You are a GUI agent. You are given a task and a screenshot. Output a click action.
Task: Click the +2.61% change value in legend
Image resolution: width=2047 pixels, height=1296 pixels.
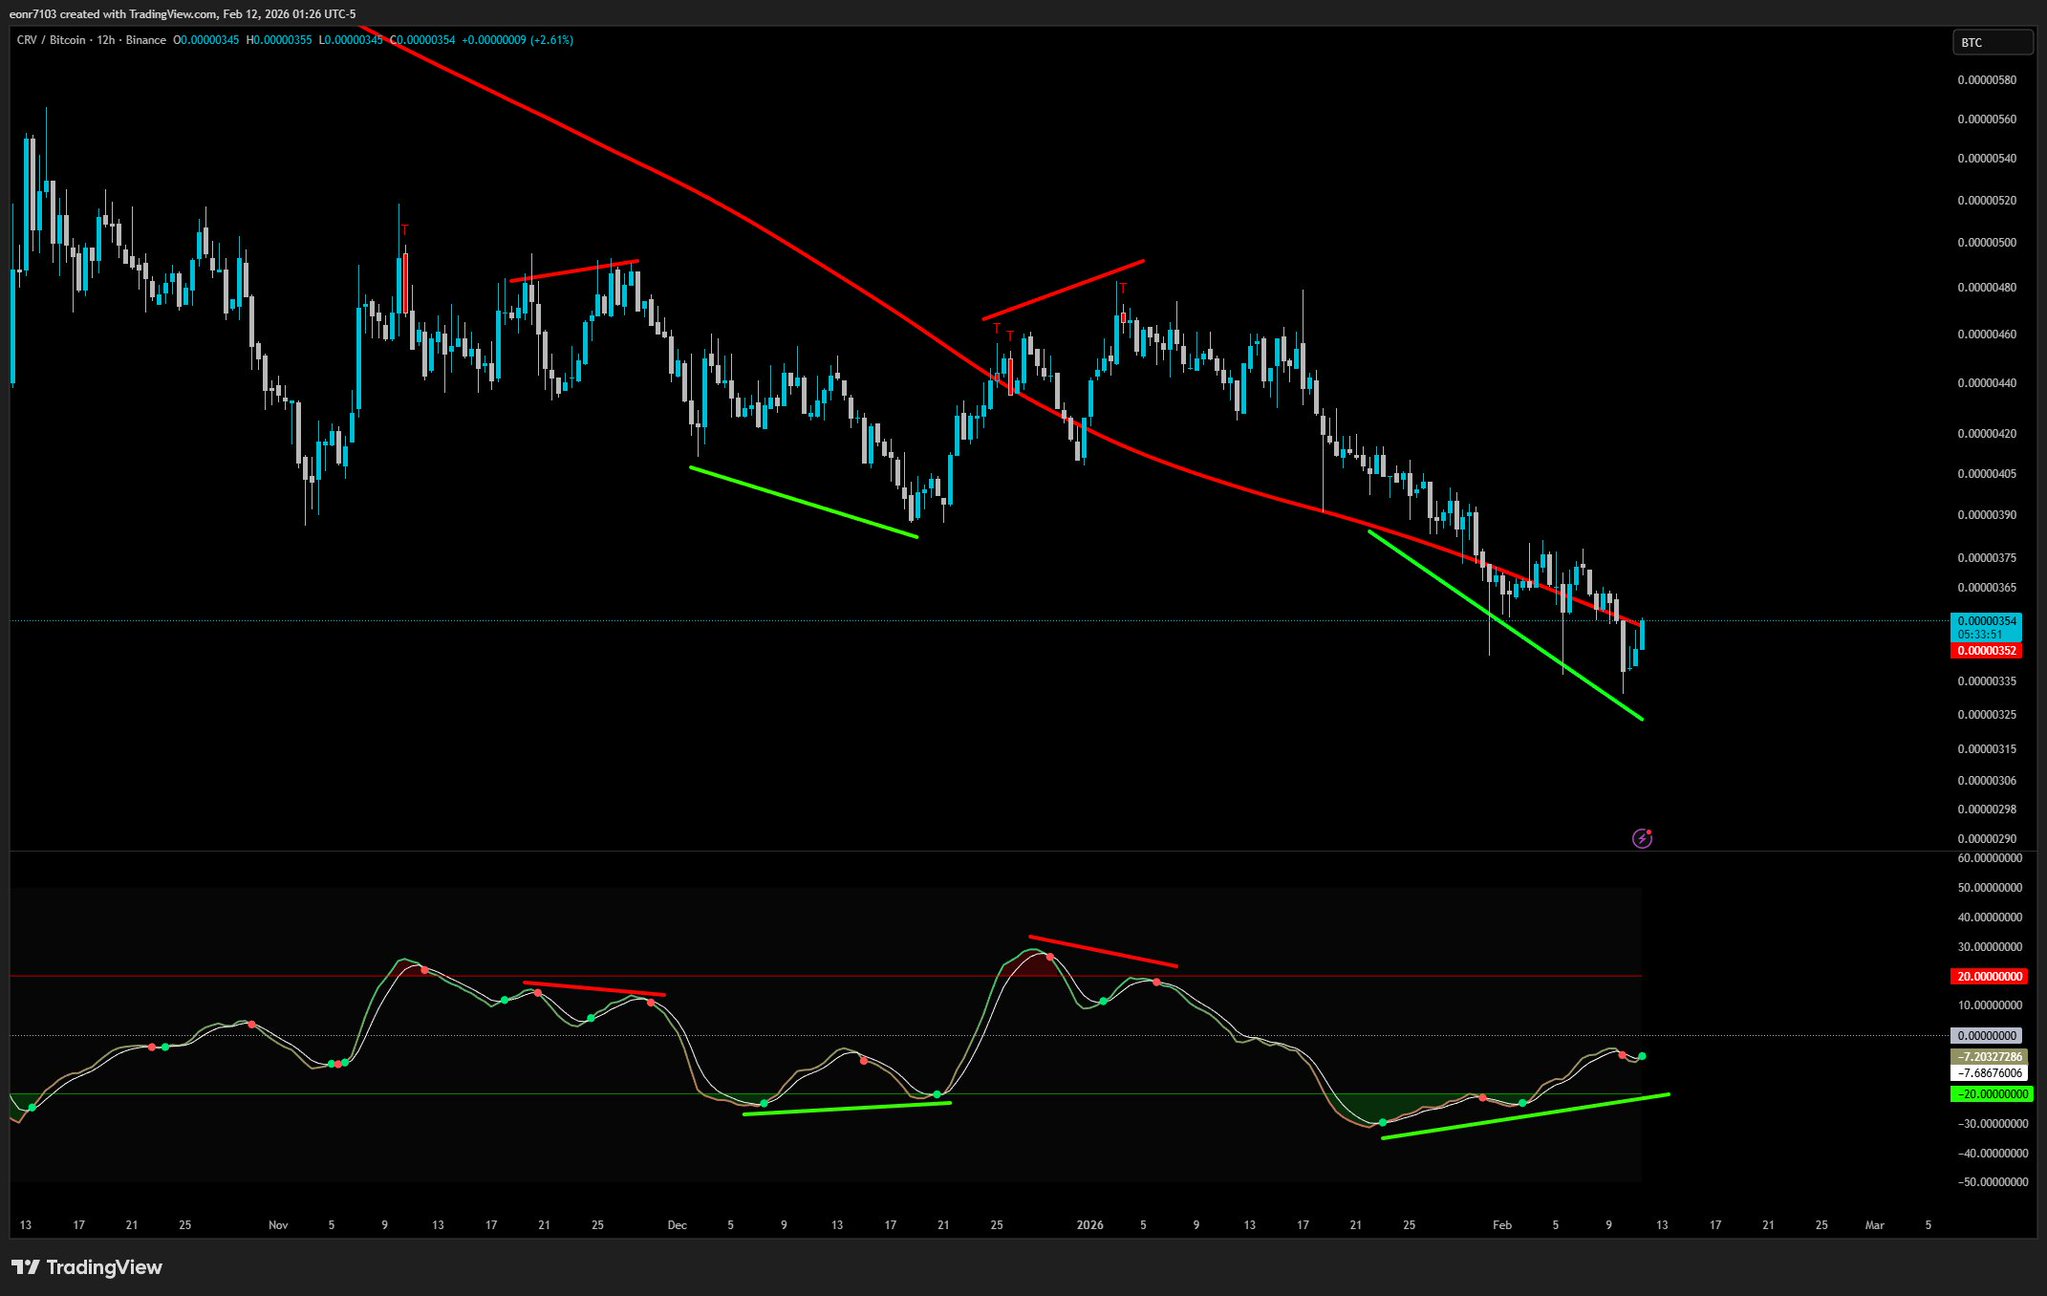(552, 40)
